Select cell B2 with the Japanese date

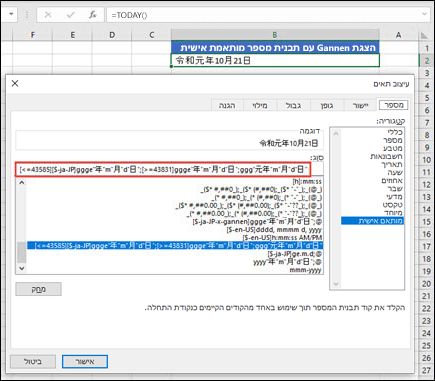click(275, 61)
